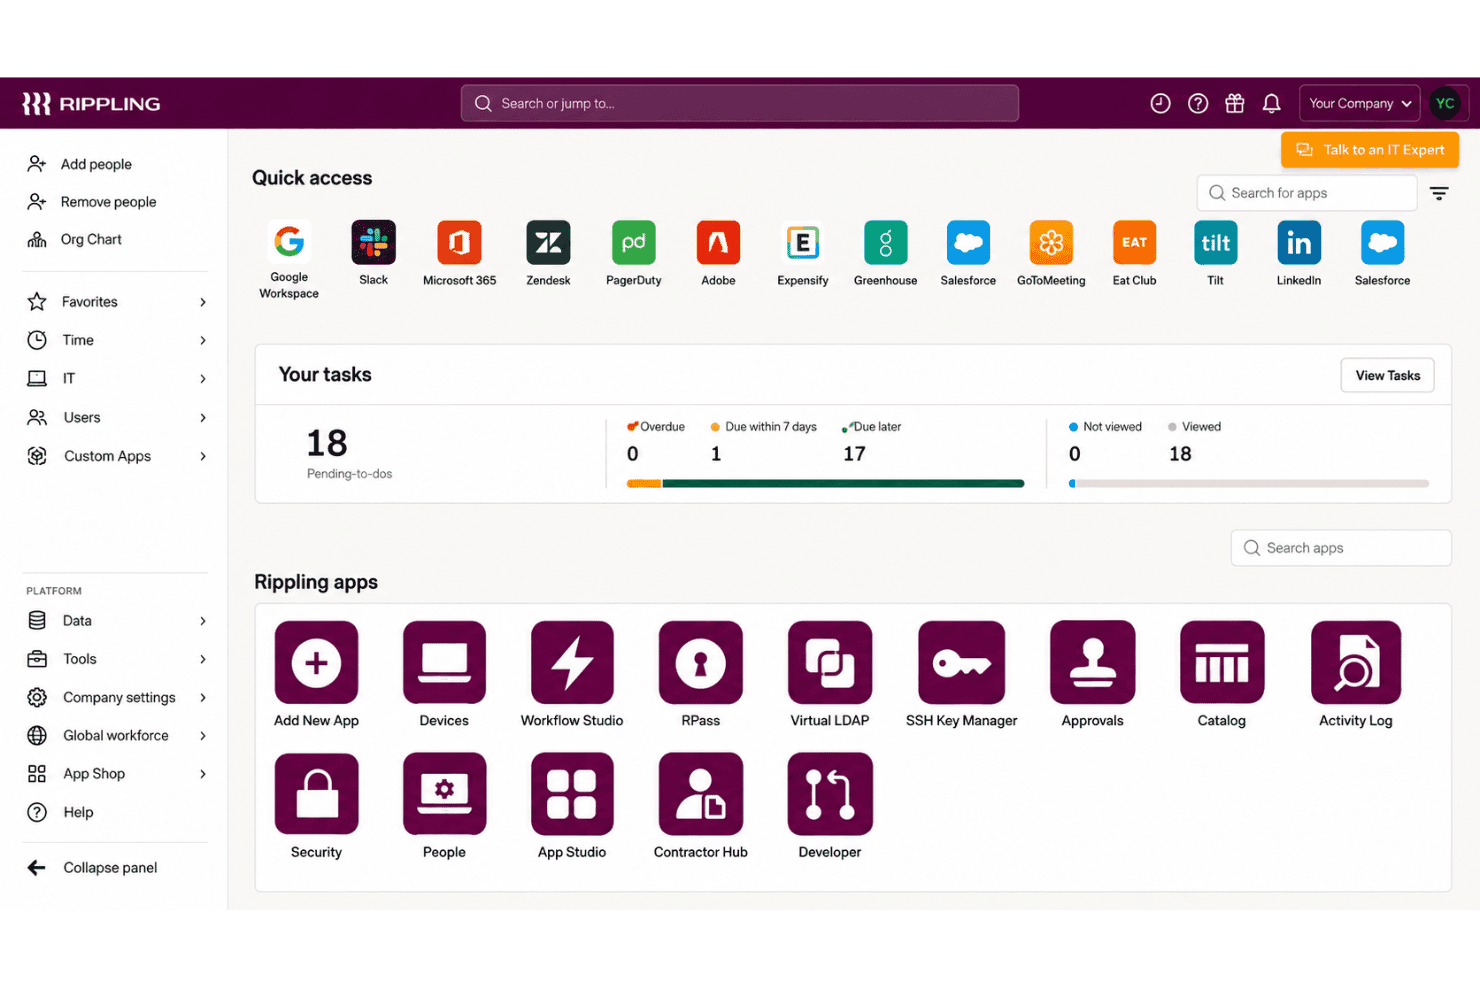Open Virtual LDAP app tile
This screenshot has height=987, width=1480.
click(830, 662)
